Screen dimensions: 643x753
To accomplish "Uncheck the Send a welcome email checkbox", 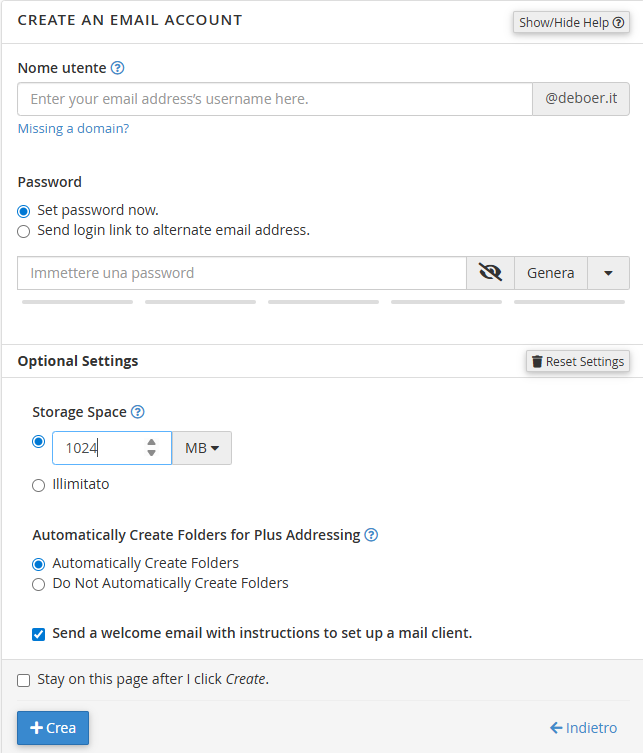I will pos(39,633).
